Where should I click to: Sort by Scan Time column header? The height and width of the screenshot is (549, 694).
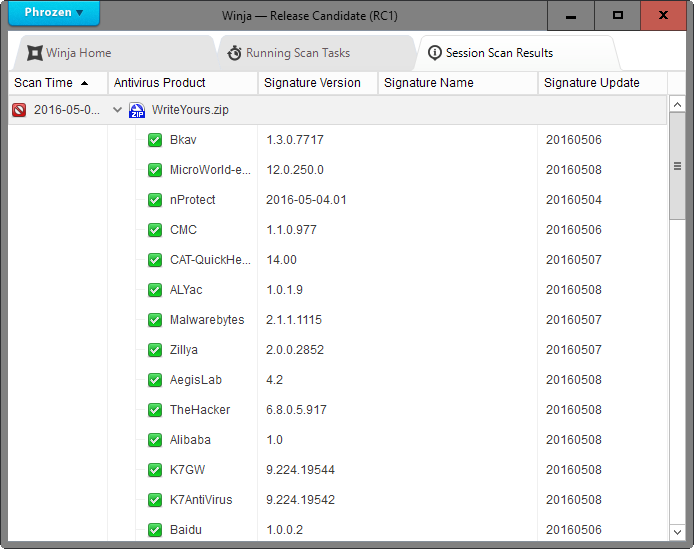point(58,83)
